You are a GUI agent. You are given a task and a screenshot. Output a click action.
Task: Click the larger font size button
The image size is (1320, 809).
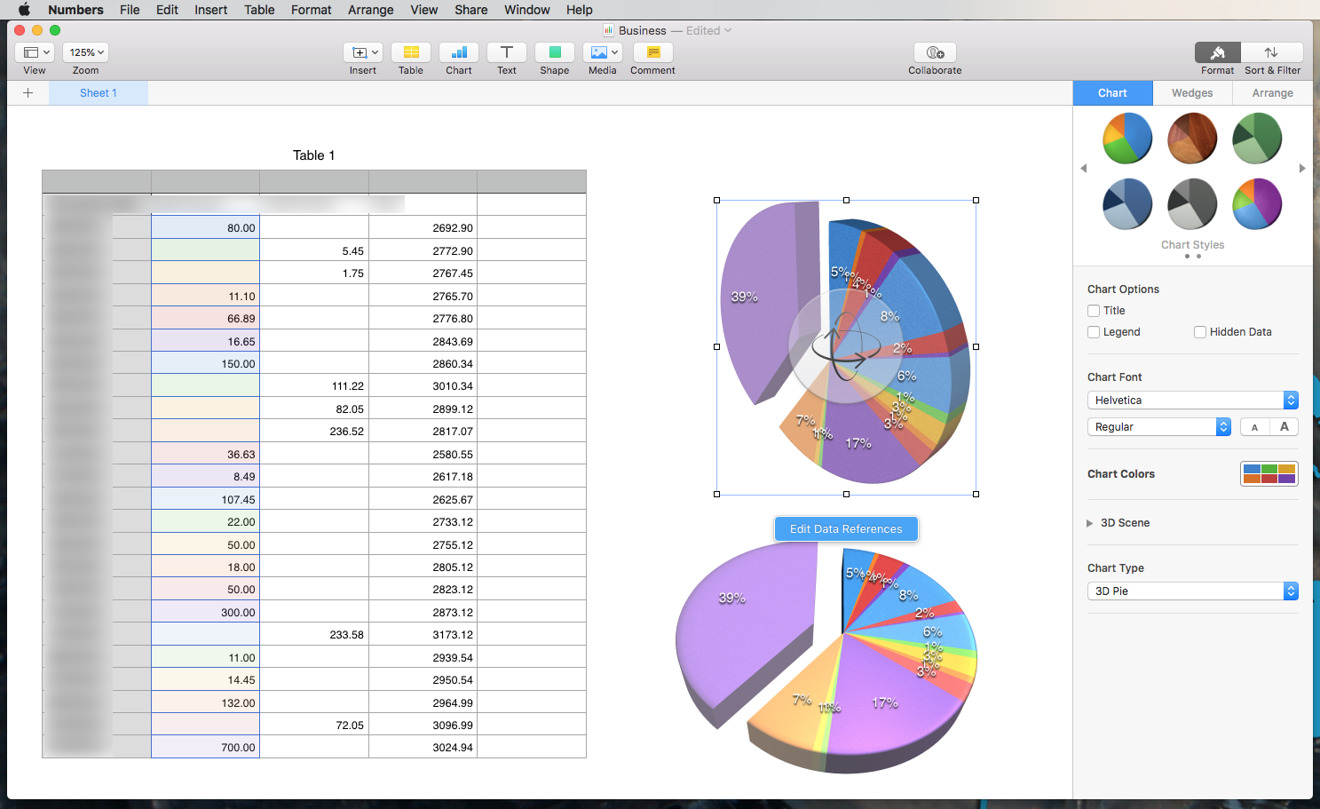click(x=1285, y=426)
